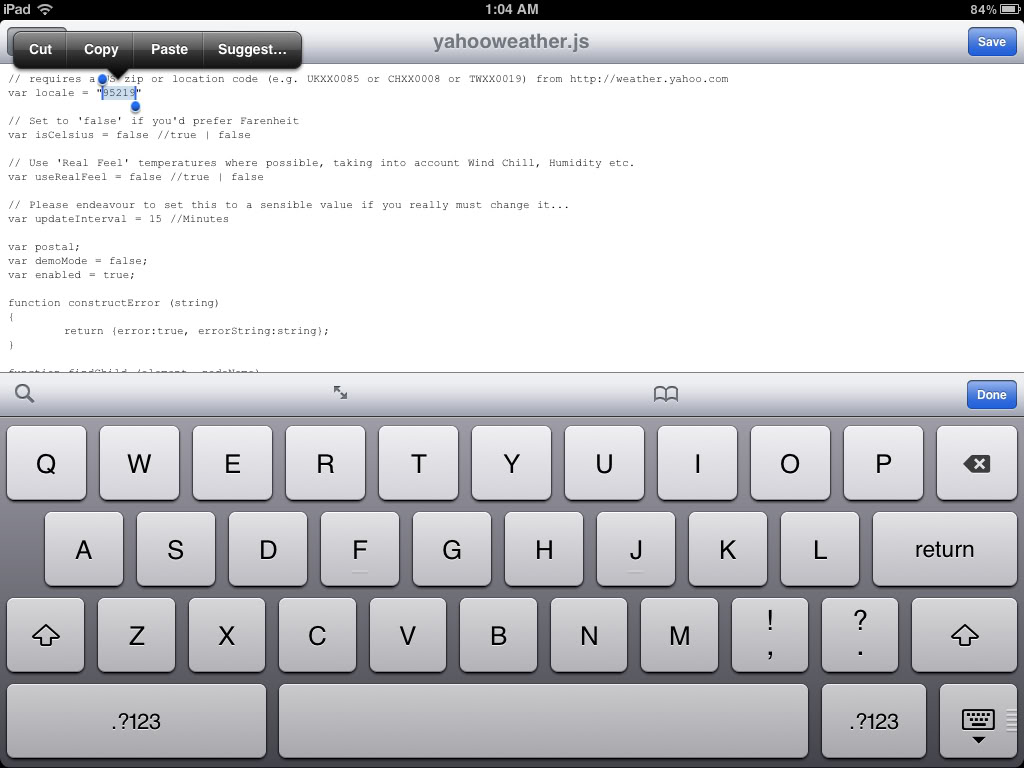
Task: Tap the line 'var useRealFeel = false'
Action: (136, 177)
